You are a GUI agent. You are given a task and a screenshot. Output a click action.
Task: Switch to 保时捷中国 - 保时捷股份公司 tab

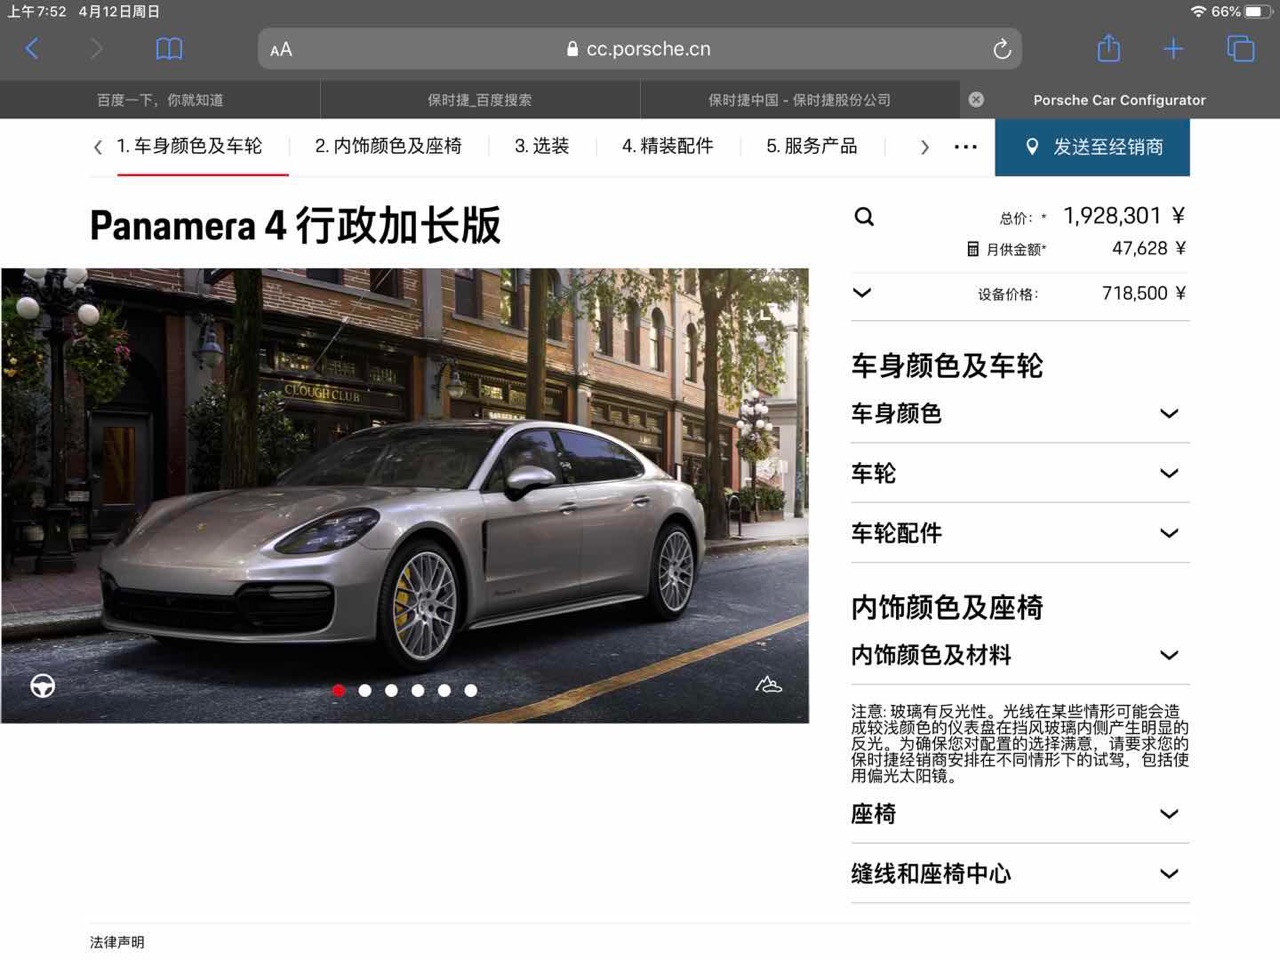coord(800,99)
